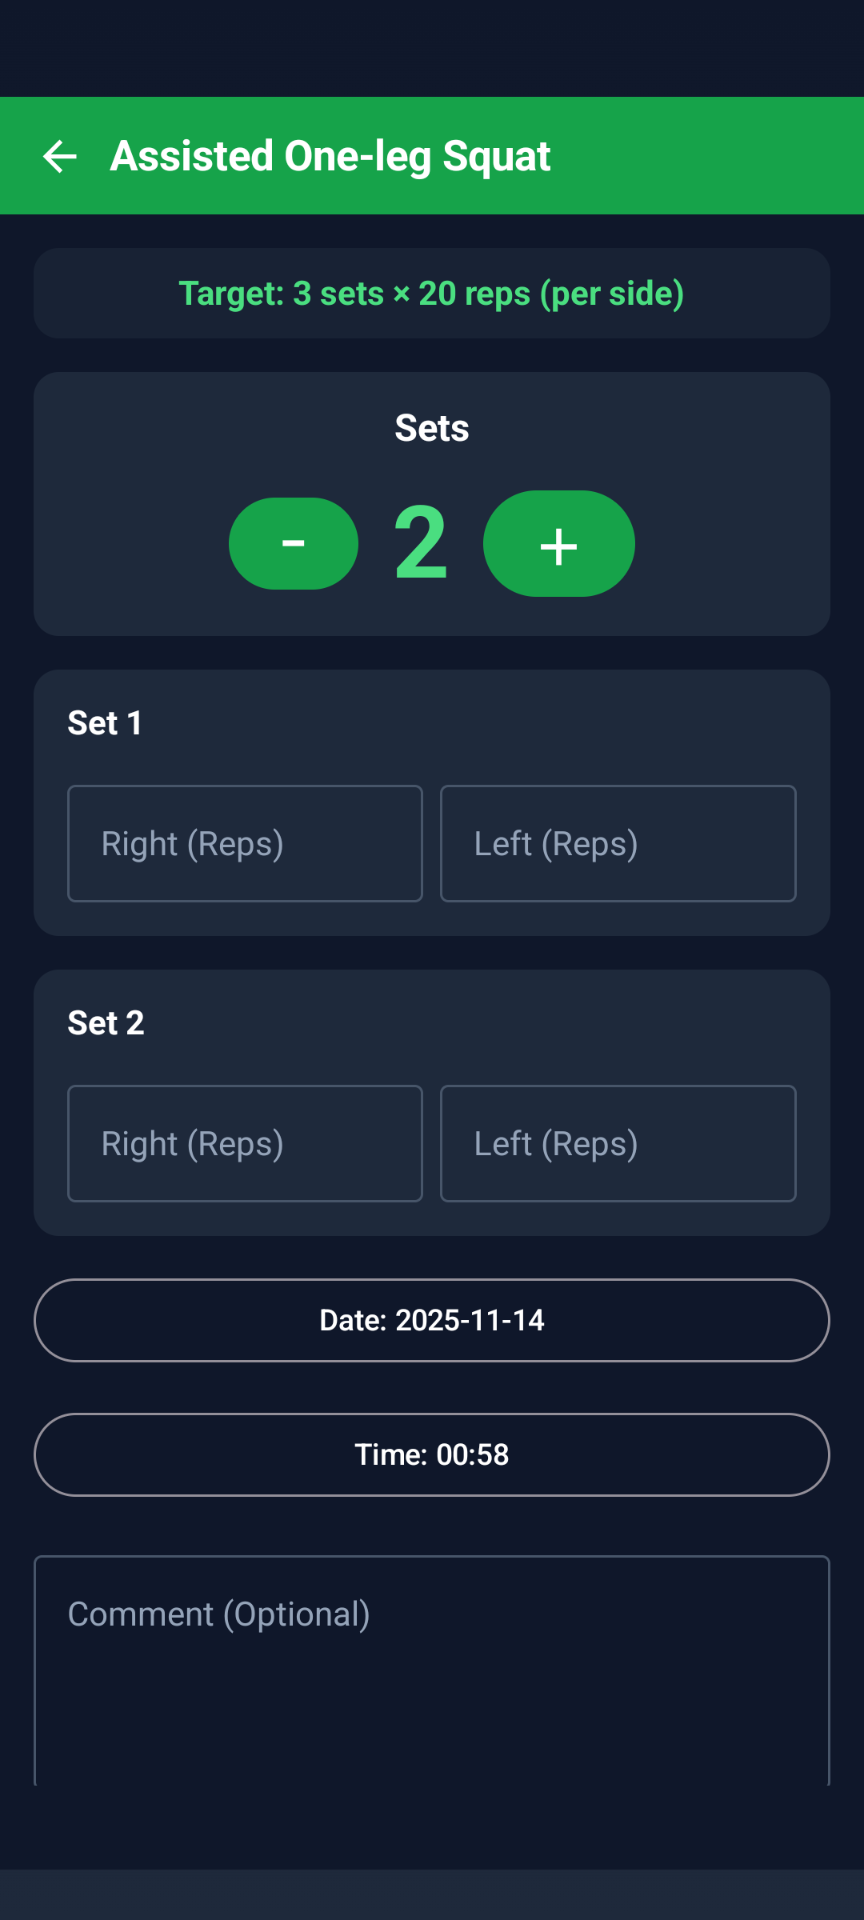Click the Comment (Optional) text area
This screenshot has width=864, height=1920.
click(x=432, y=1670)
